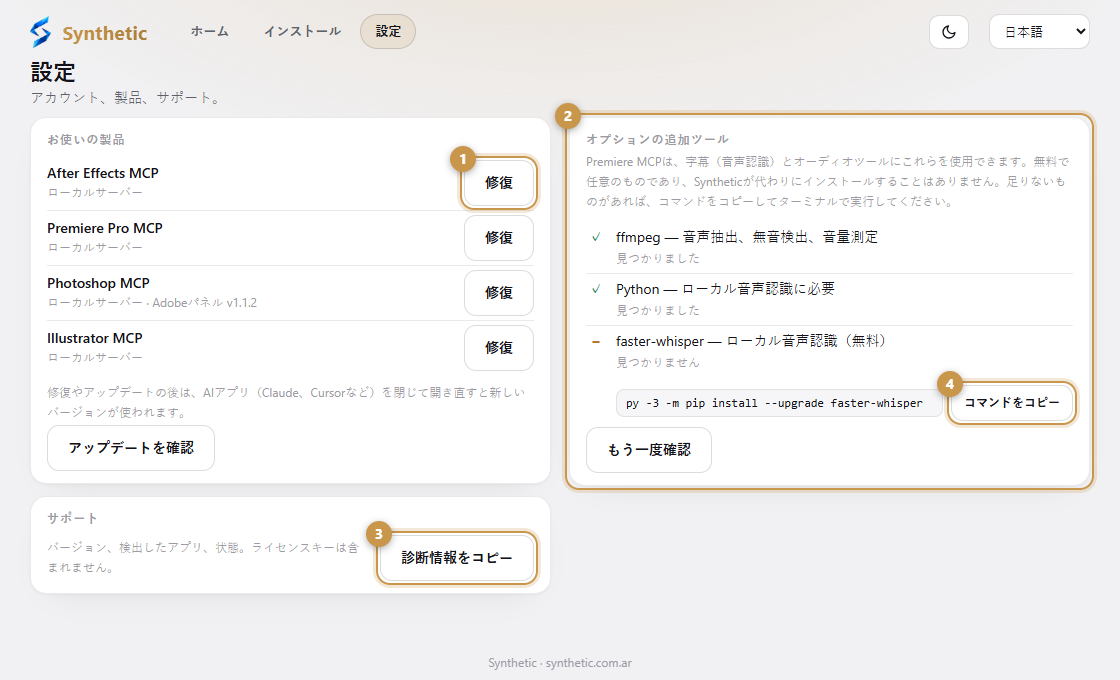Click 診断情報をコピー button
This screenshot has width=1120, height=680.
456,557
